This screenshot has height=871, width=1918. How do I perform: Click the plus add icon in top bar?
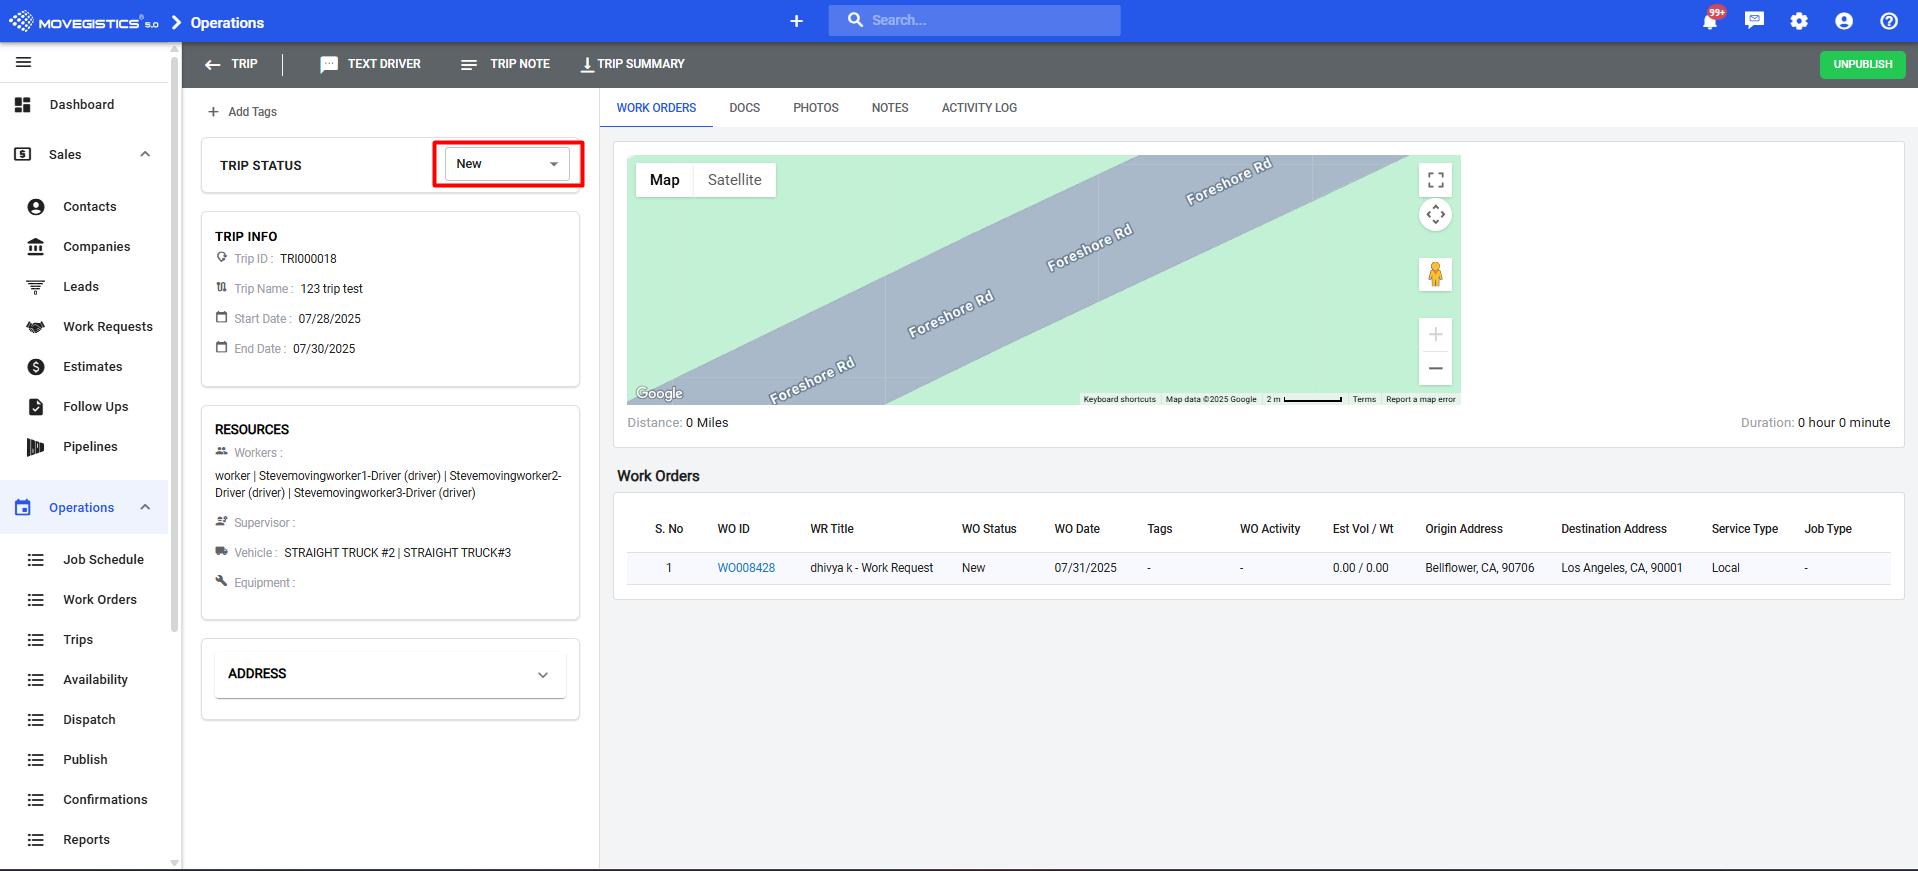click(796, 21)
